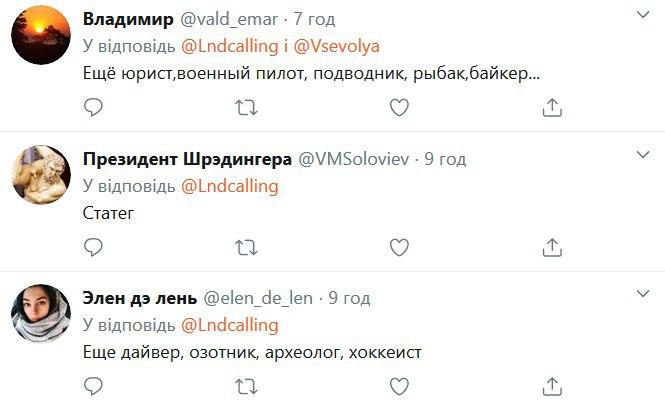Like Владимир's tweet
The image size is (665, 410).
[x=398, y=106]
